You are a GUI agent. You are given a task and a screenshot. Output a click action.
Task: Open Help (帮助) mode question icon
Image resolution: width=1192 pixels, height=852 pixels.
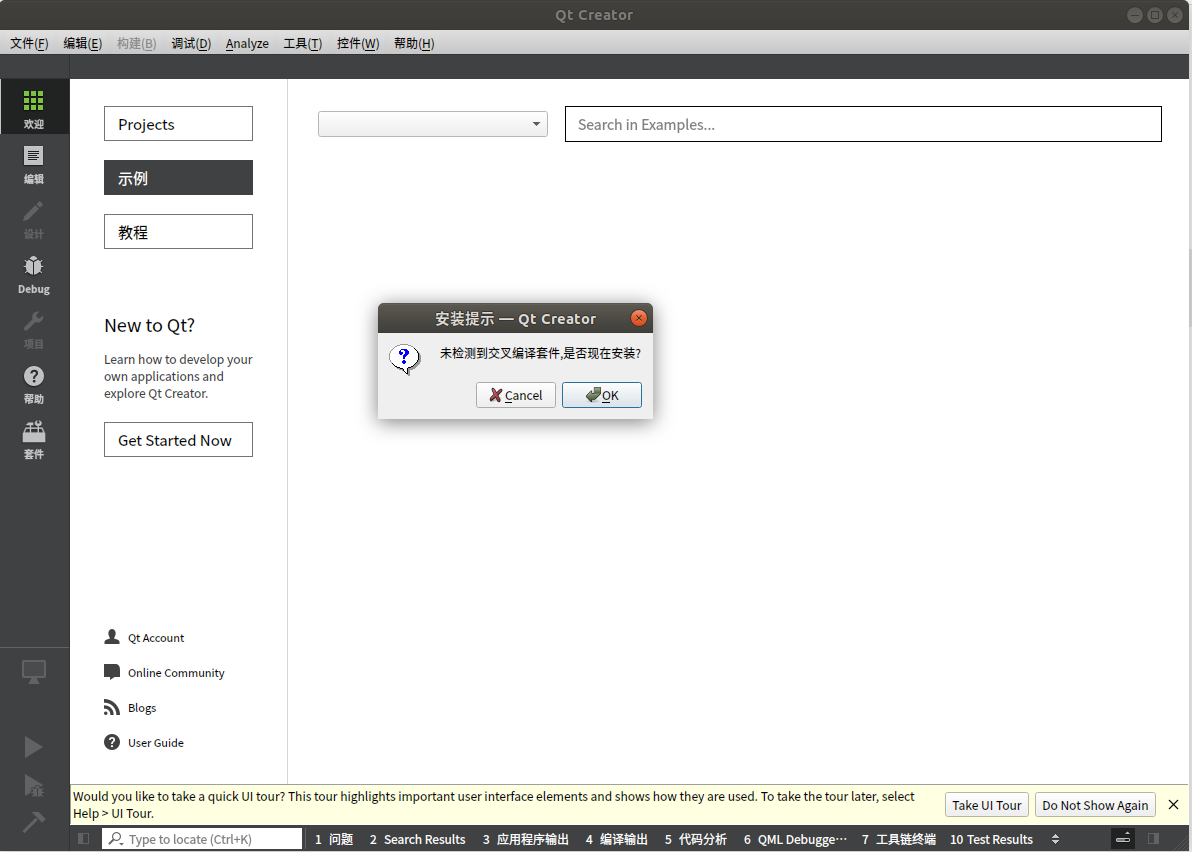click(x=34, y=382)
